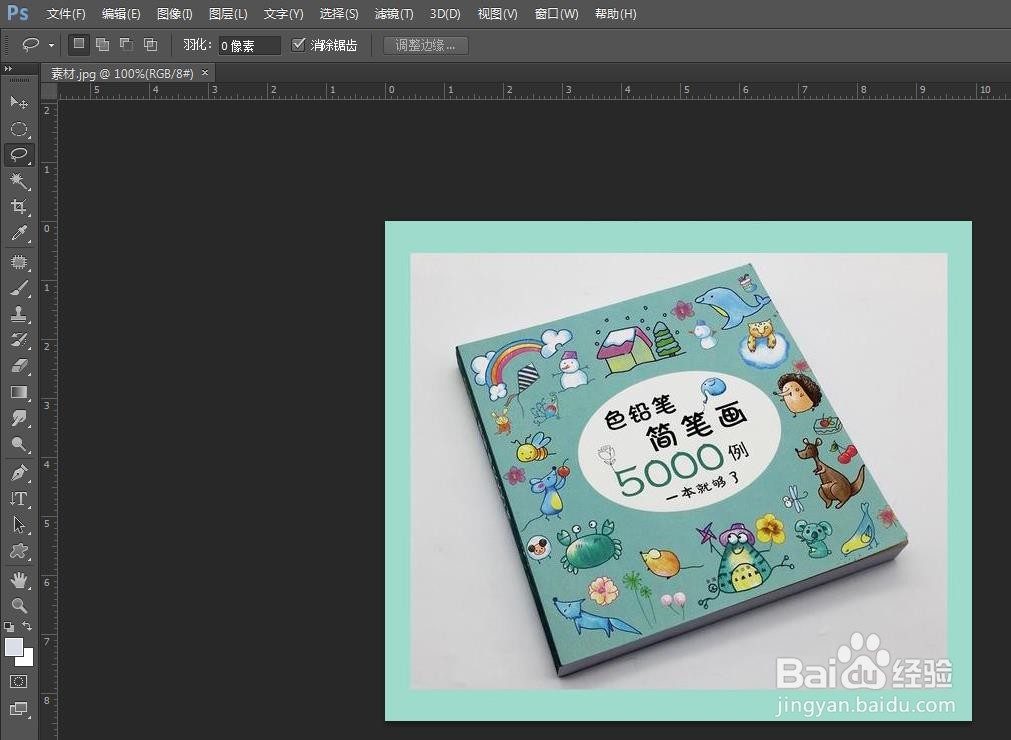Click the Photoshop Ps logo

tap(18, 12)
